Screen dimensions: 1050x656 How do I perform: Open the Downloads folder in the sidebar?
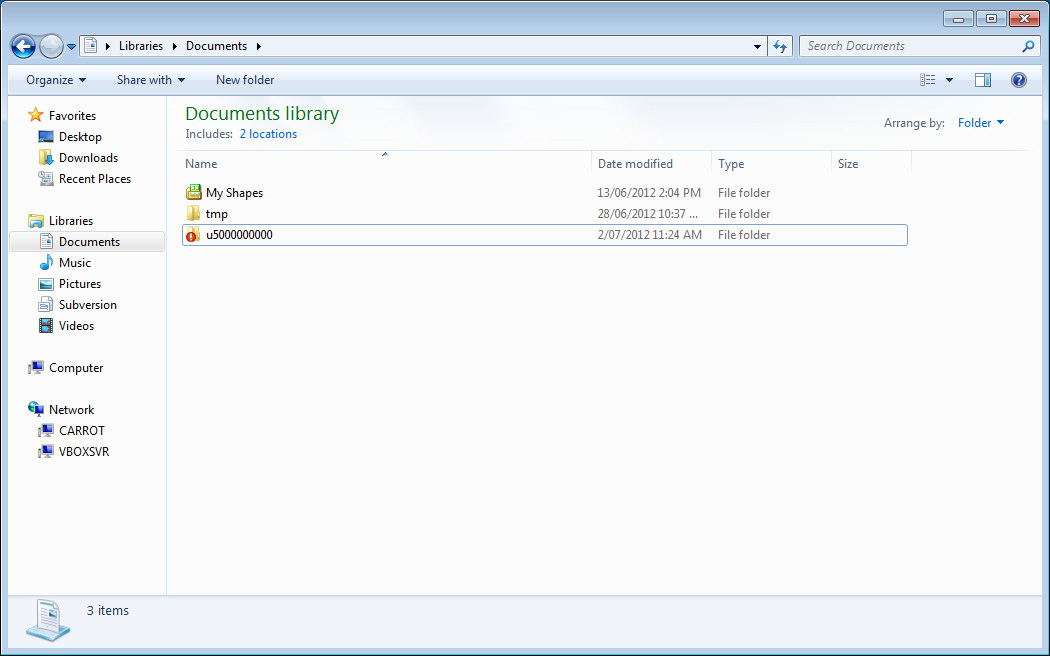[x=88, y=157]
